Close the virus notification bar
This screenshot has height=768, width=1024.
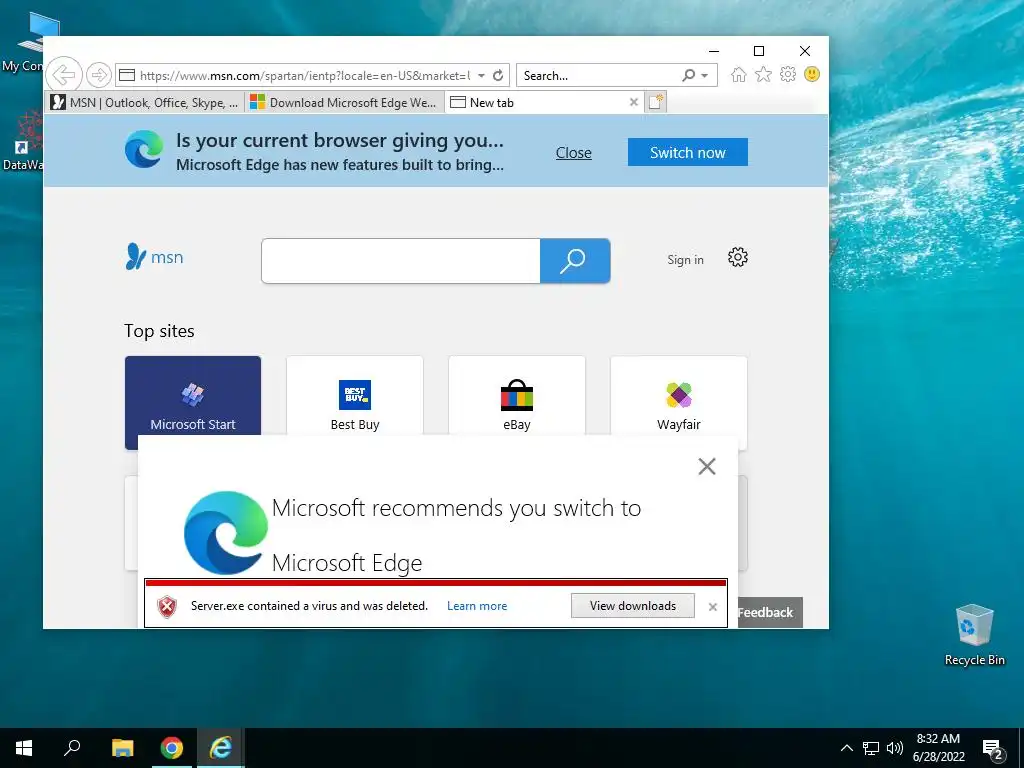(x=712, y=607)
